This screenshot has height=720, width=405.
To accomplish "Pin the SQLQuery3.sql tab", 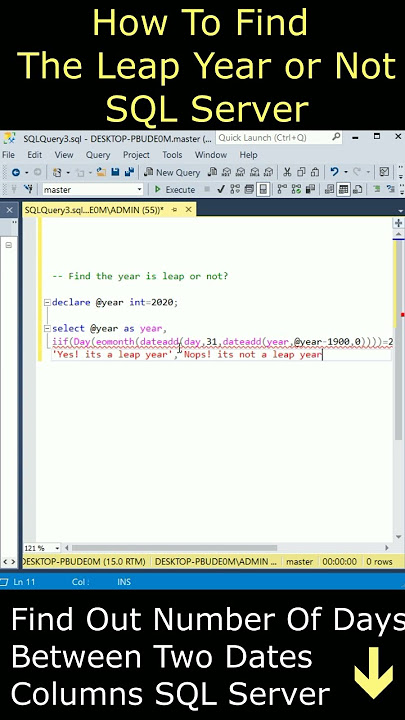I will tap(174, 210).
